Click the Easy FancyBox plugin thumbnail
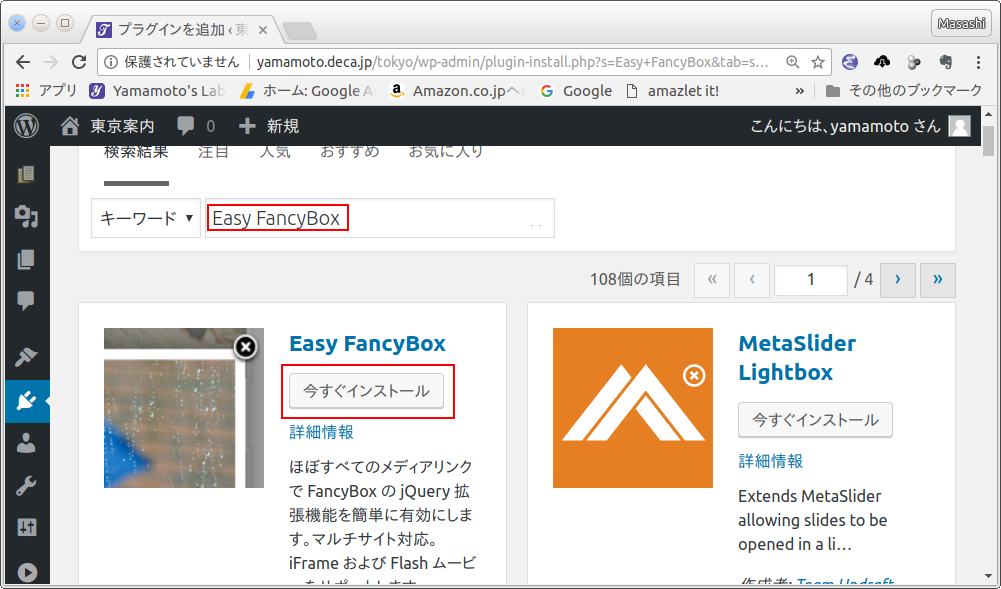The width and height of the screenshot is (1001, 589). [184, 408]
